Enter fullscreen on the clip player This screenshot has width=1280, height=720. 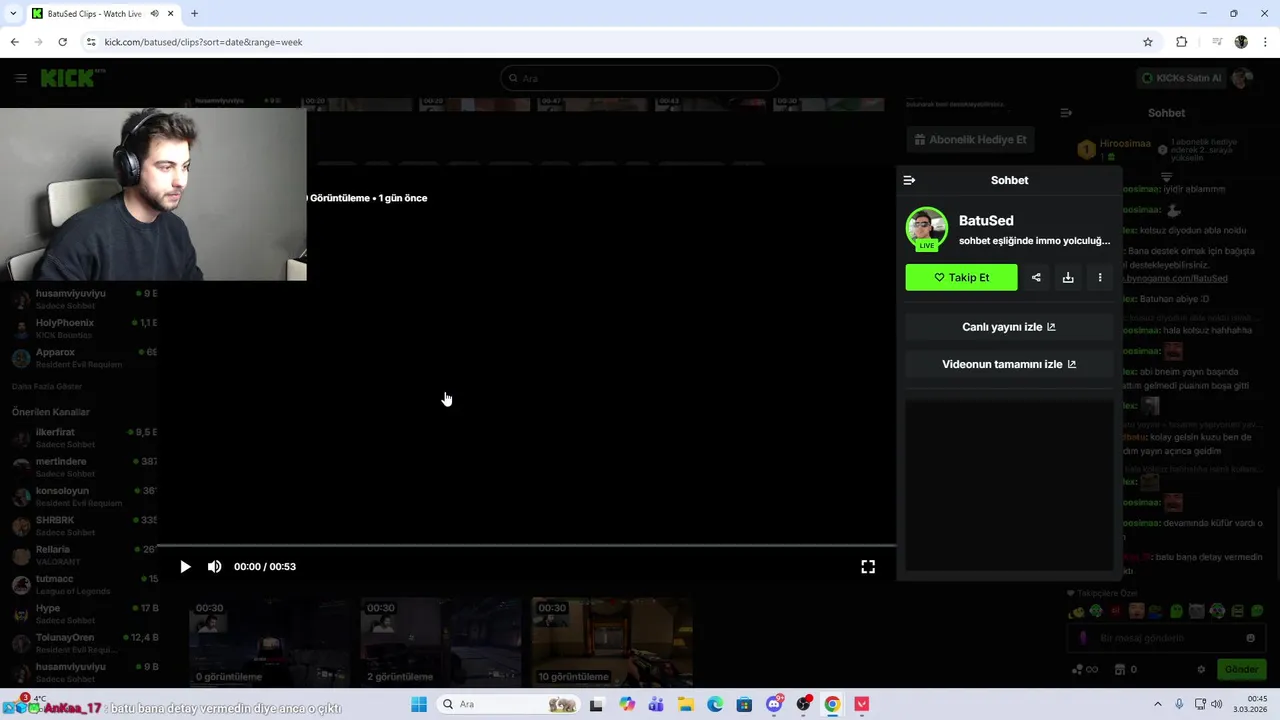coord(868,566)
